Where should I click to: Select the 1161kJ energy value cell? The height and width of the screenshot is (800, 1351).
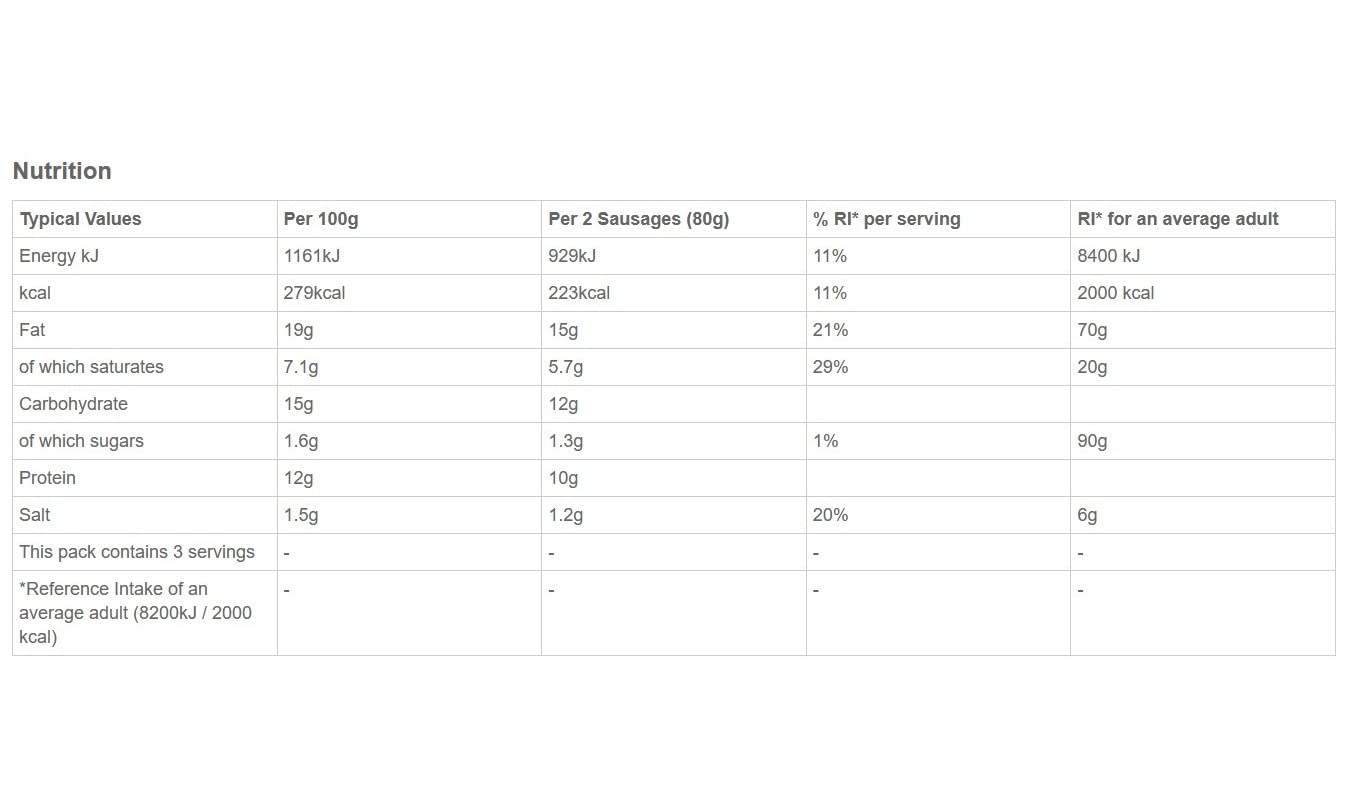pos(312,256)
